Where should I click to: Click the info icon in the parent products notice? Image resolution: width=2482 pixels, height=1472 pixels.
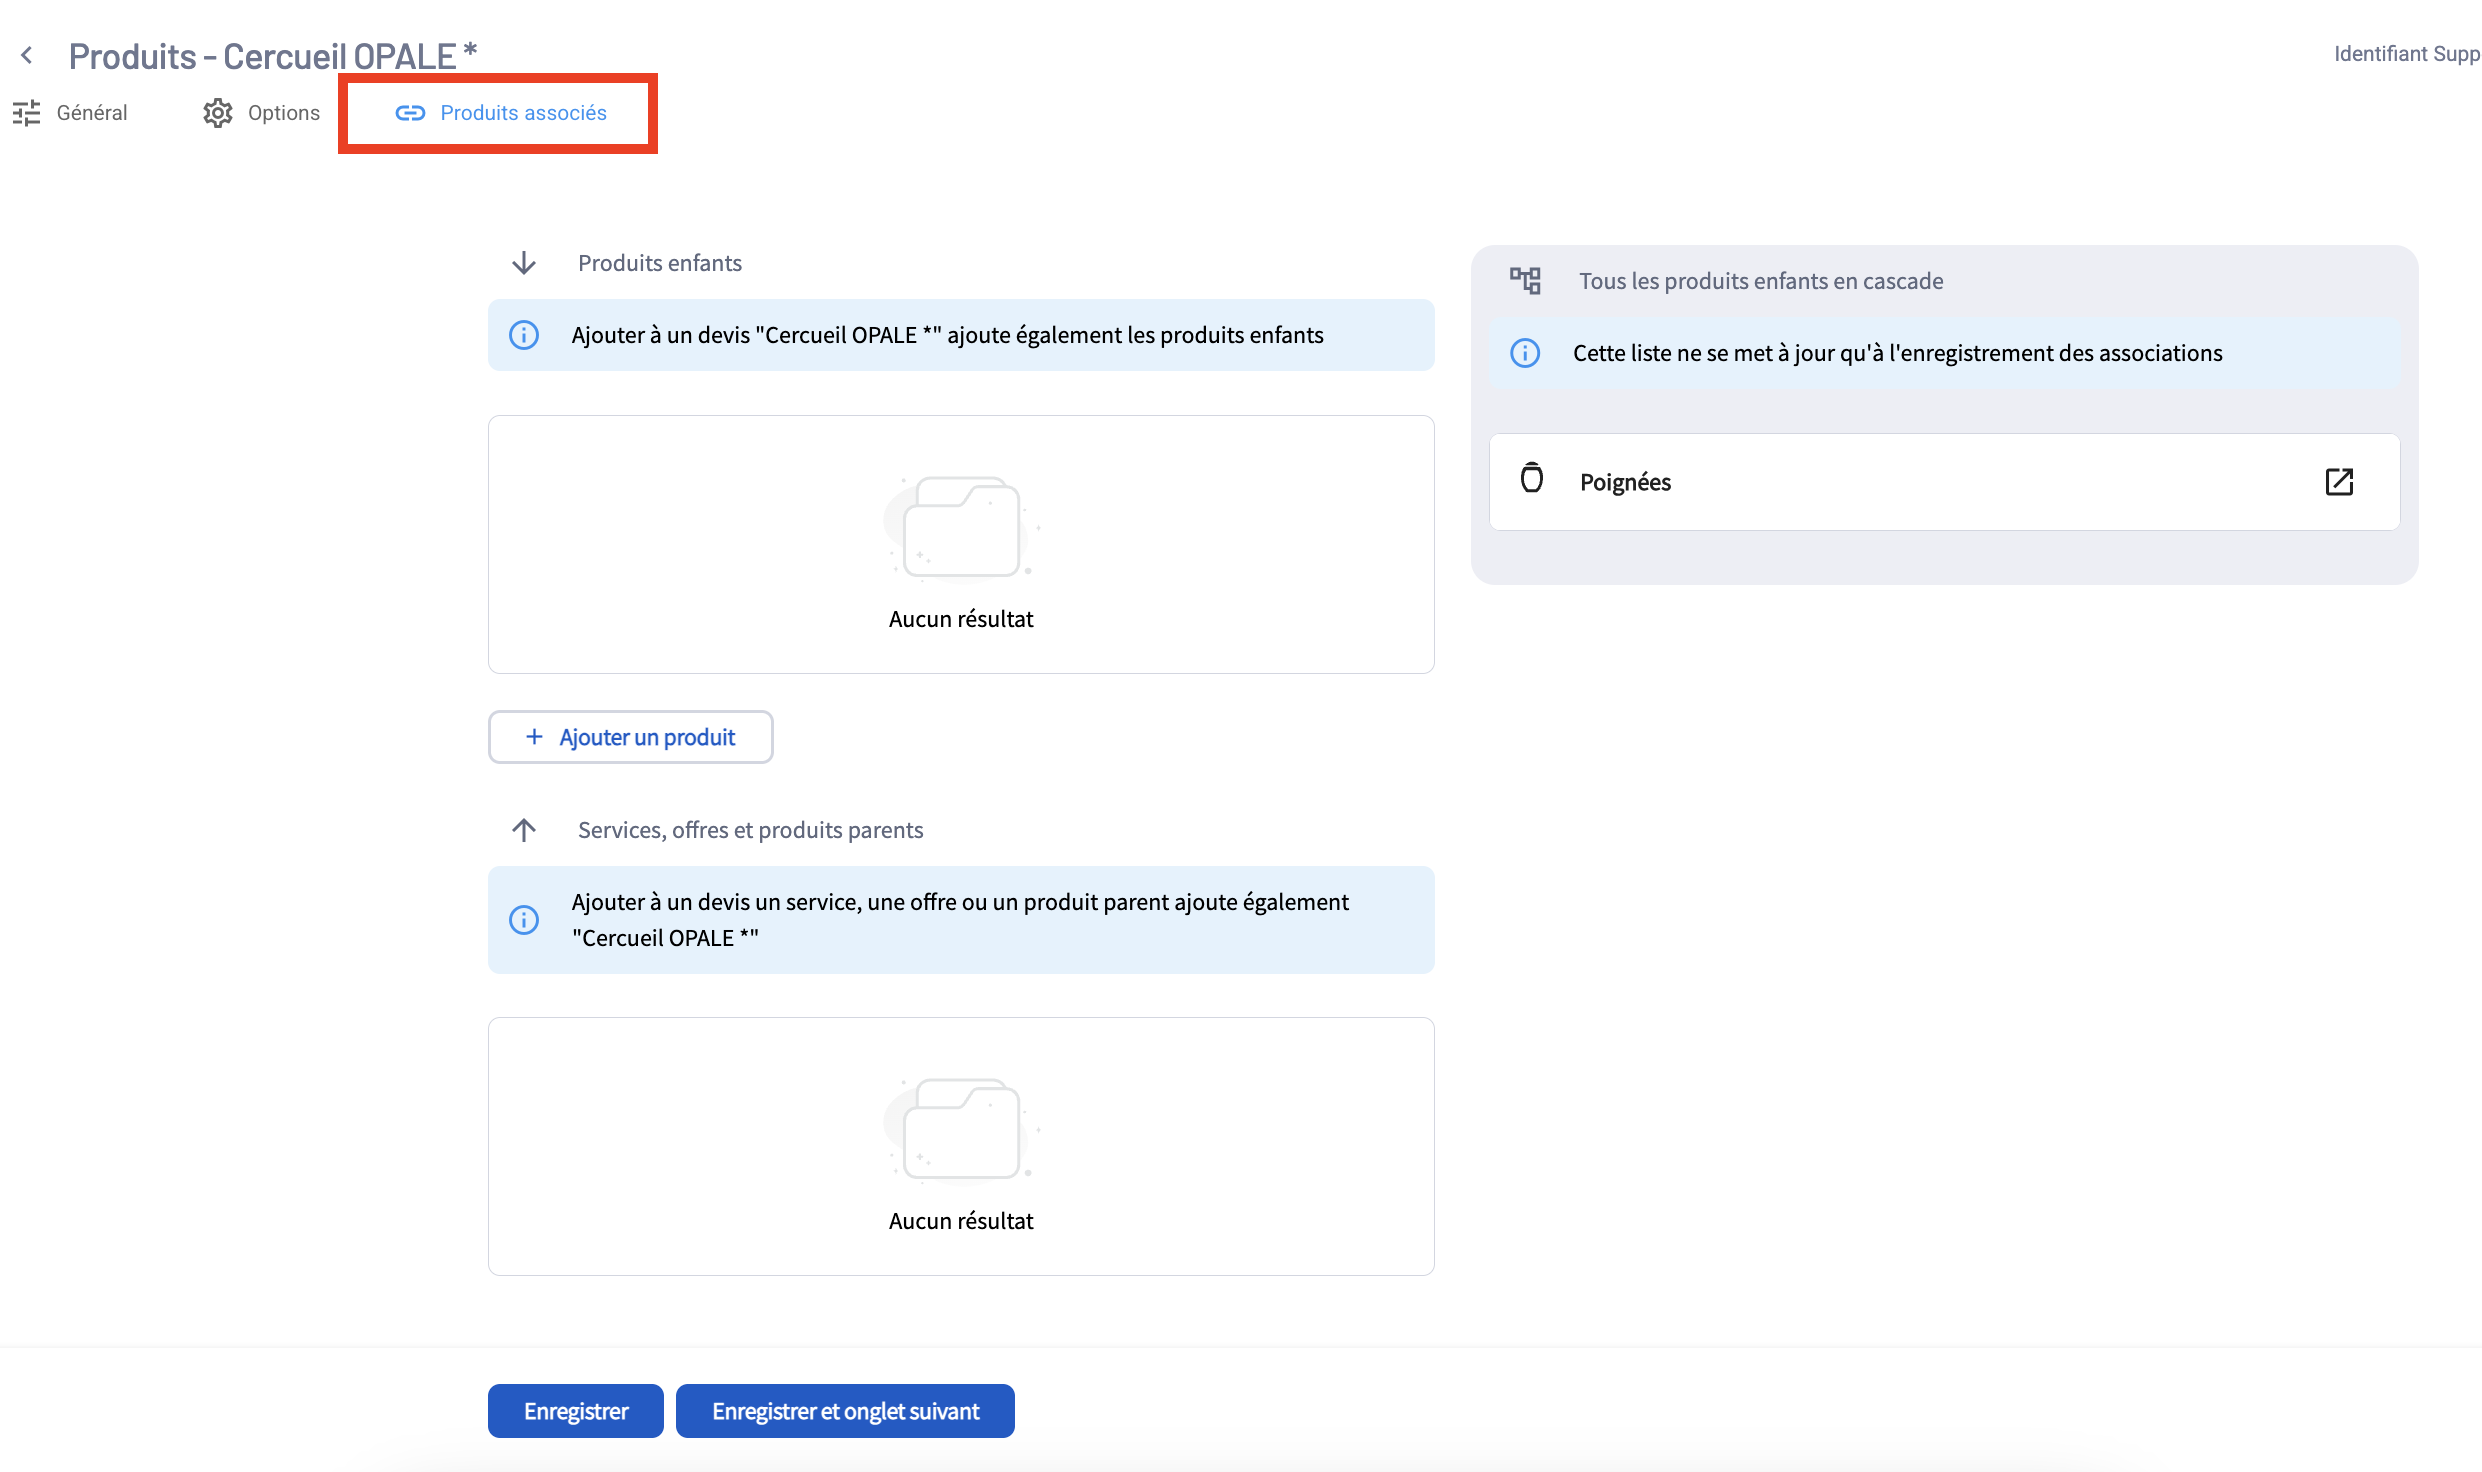click(524, 920)
